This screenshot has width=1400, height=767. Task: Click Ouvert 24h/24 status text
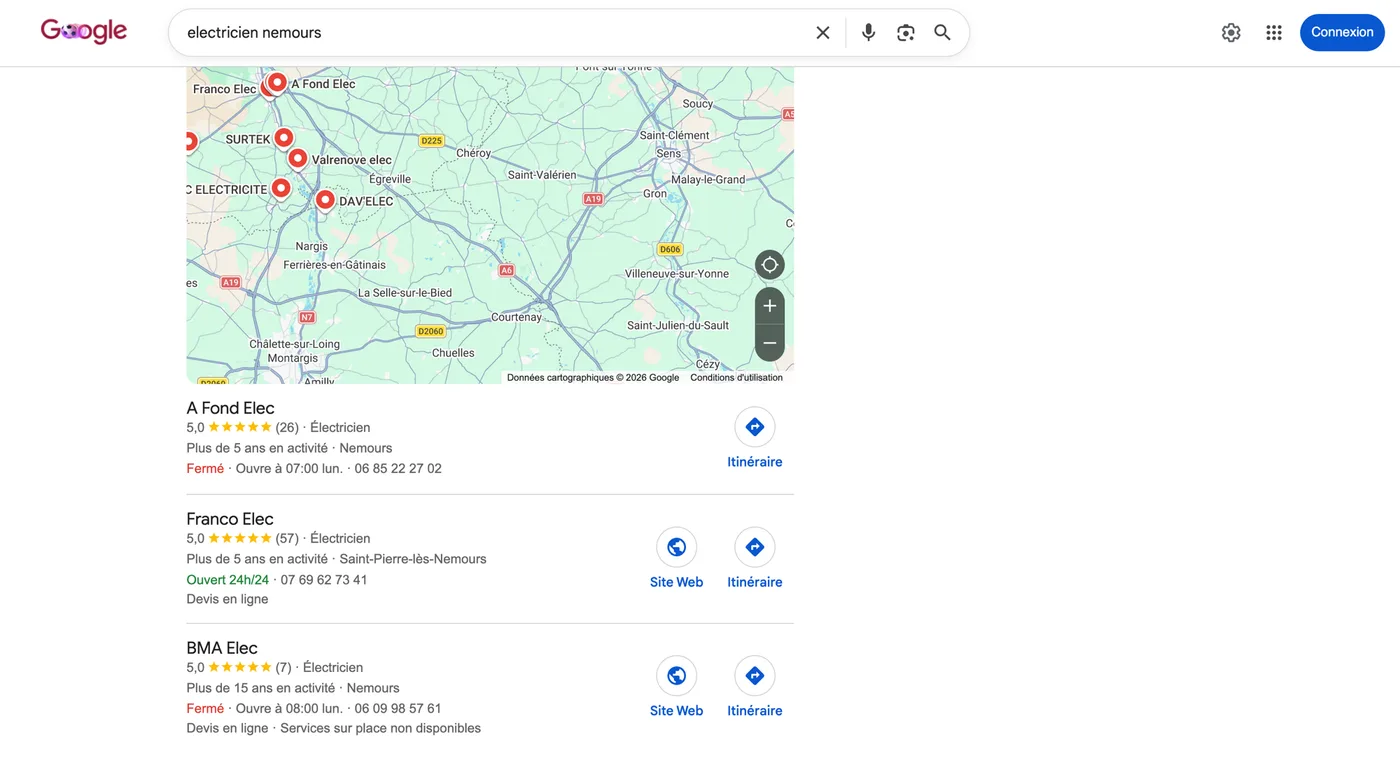[227, 580]
